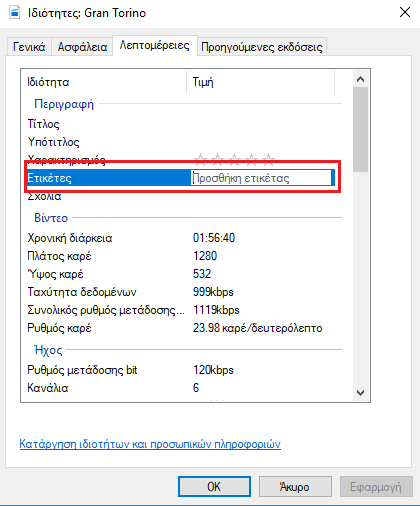Click the 532 frame height value
This screenshot has height=506, width=420.
(x=202, y=274)
